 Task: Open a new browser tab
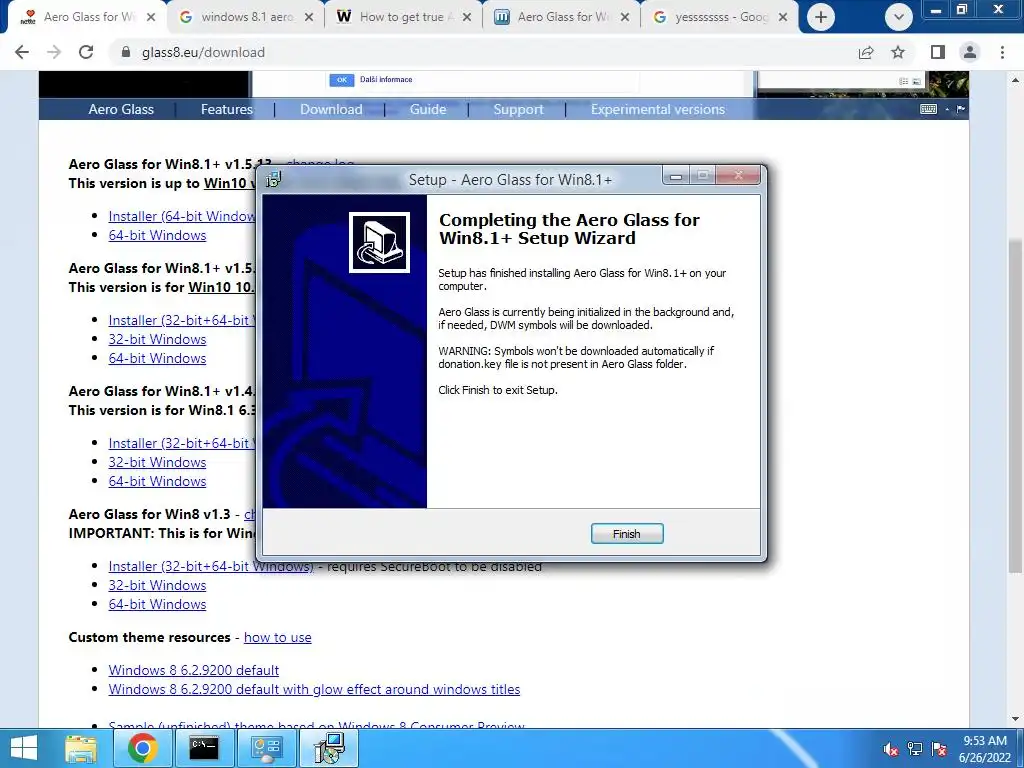(x=821, y=17)
